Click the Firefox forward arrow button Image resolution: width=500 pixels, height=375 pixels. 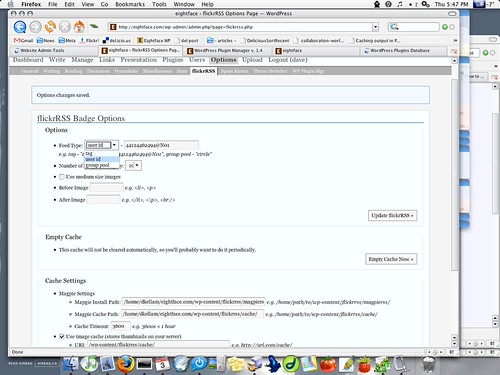click(36, 27)
